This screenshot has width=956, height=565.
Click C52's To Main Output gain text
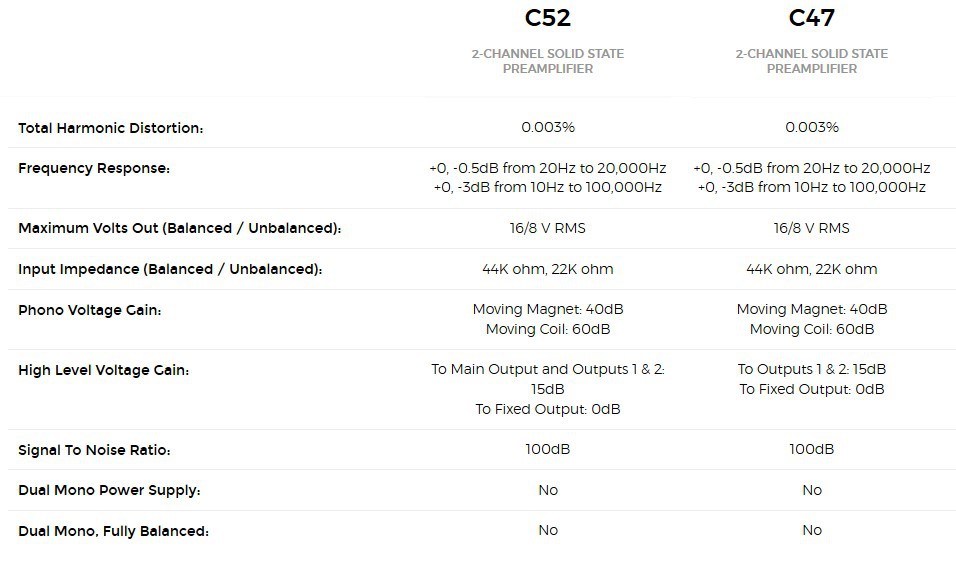point(547,370)
